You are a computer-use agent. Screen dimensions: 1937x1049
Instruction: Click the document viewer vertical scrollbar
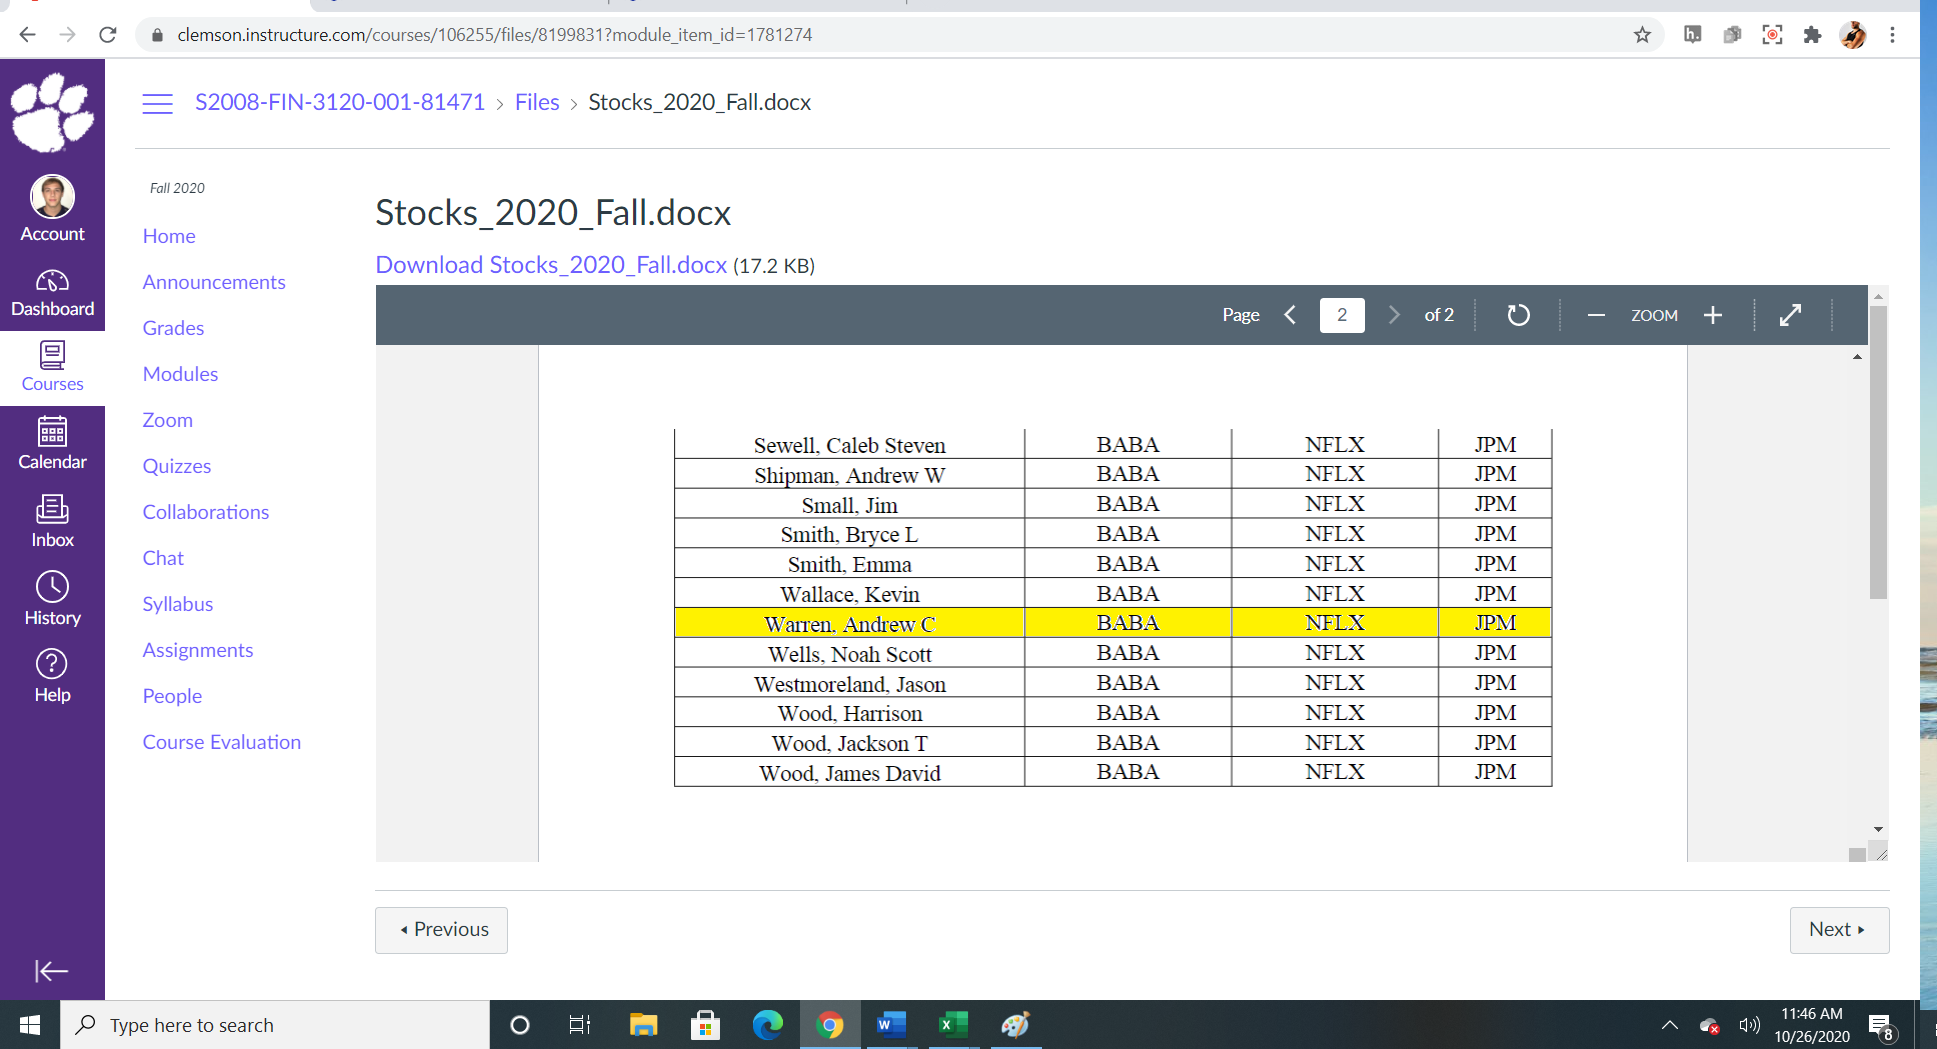1878,452
